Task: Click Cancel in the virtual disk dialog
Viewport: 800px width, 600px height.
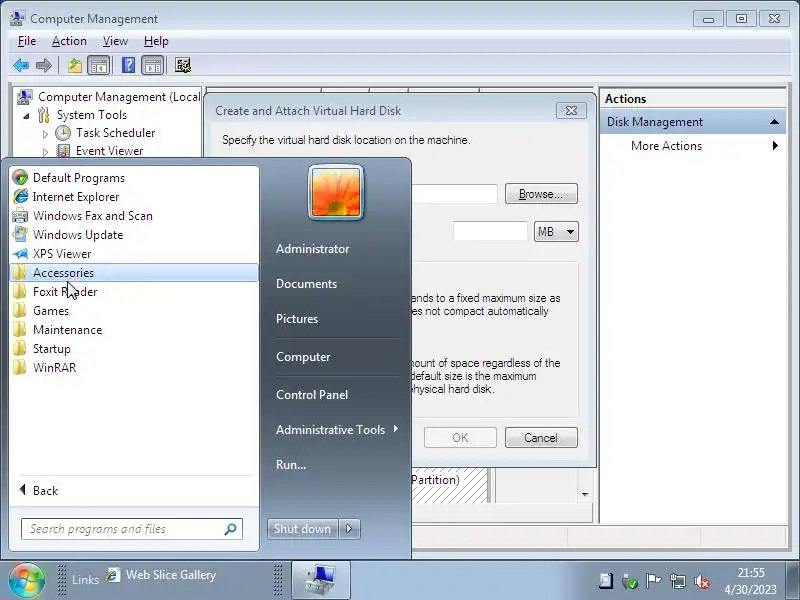Action: [541, 438]
